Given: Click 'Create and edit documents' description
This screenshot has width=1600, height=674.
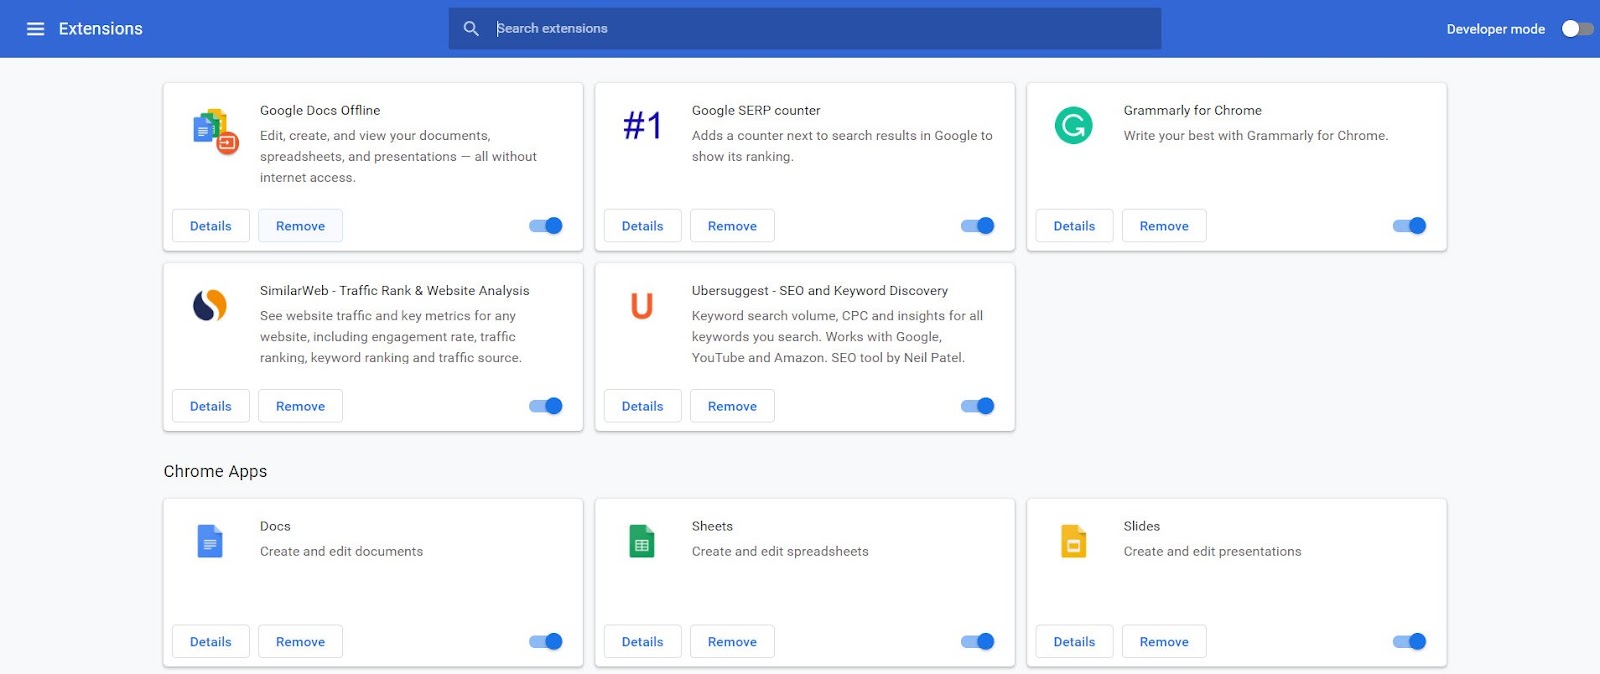Looking at the screenshot, I should point(341,551).
